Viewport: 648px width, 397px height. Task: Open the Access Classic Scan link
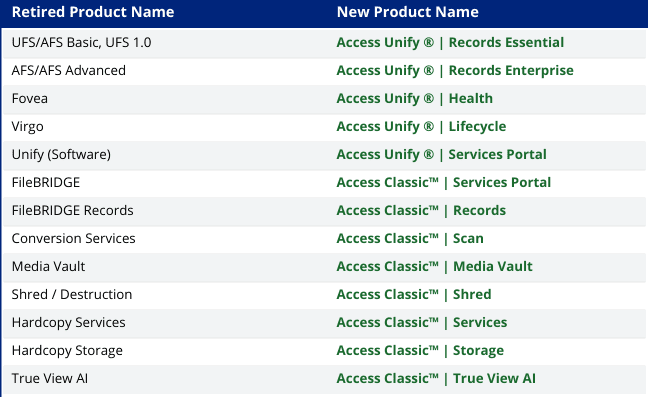[410, 239]
